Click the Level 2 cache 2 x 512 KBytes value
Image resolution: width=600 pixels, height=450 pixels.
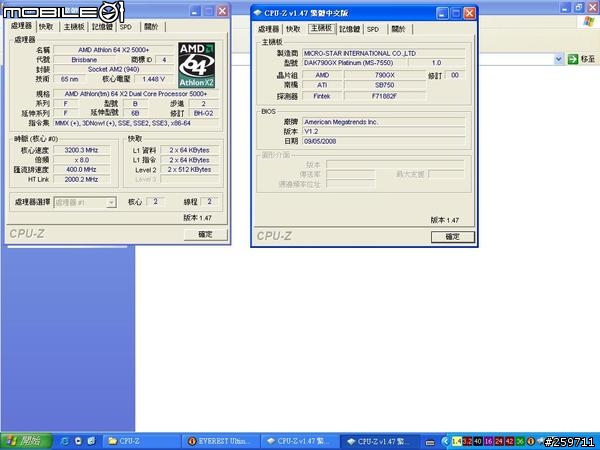pyautogui.click(x=189, y=170)
